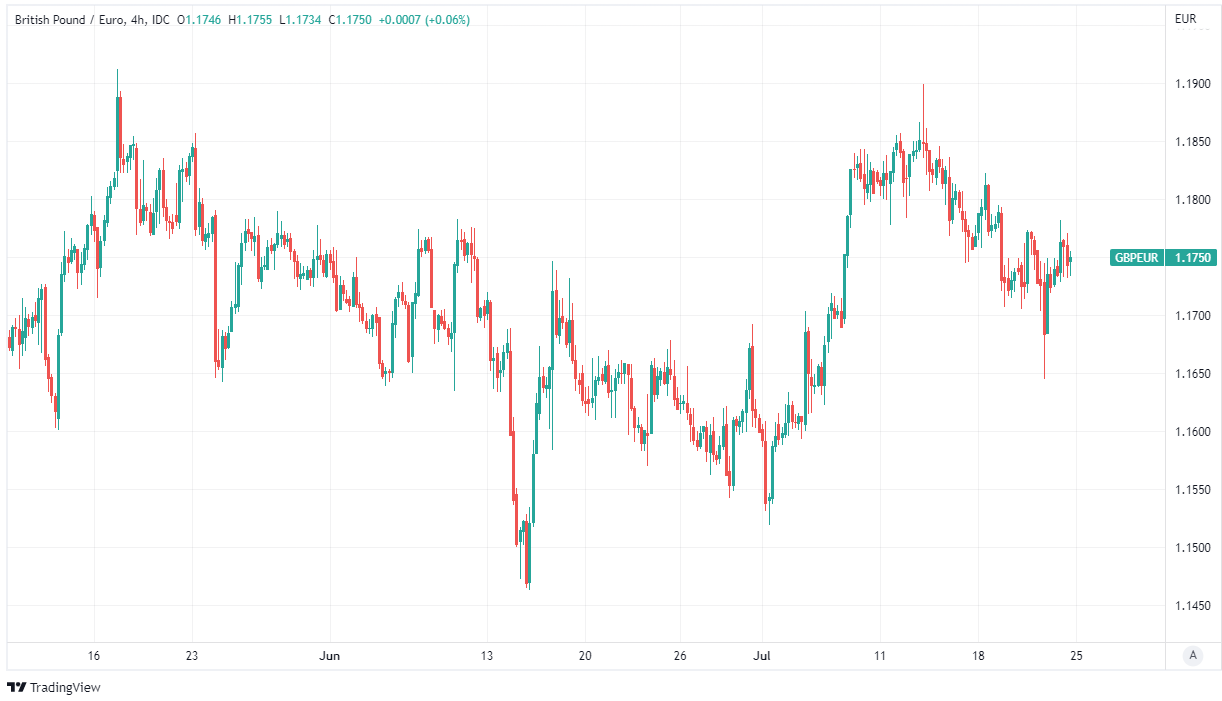Screen dimensions: 1222x701
Task: Click the TradingView logo
Action: [x=53, y=687]
